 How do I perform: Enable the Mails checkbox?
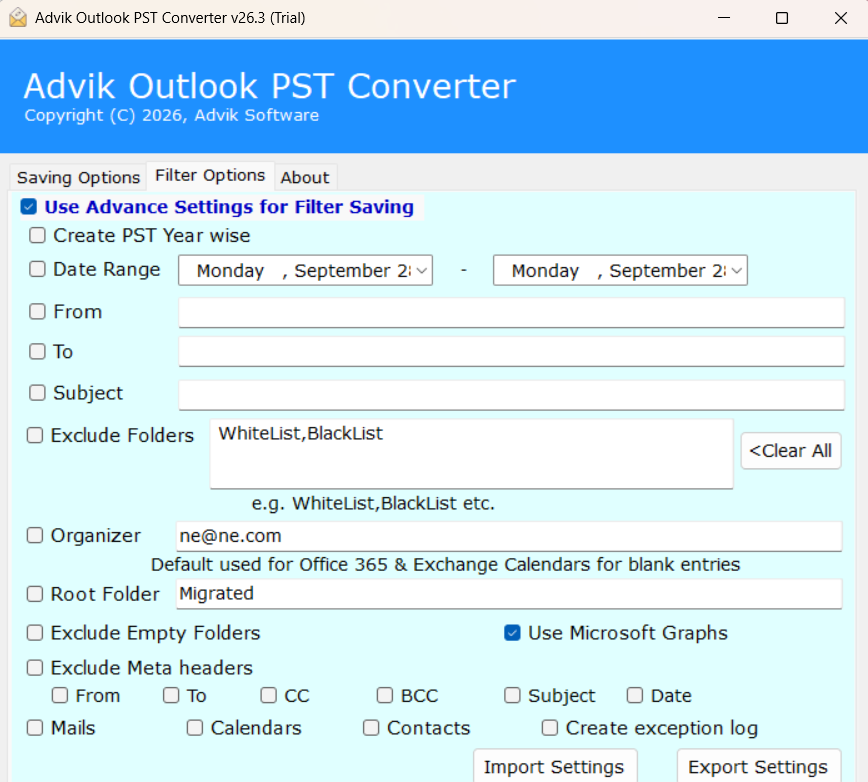[35, 728]
